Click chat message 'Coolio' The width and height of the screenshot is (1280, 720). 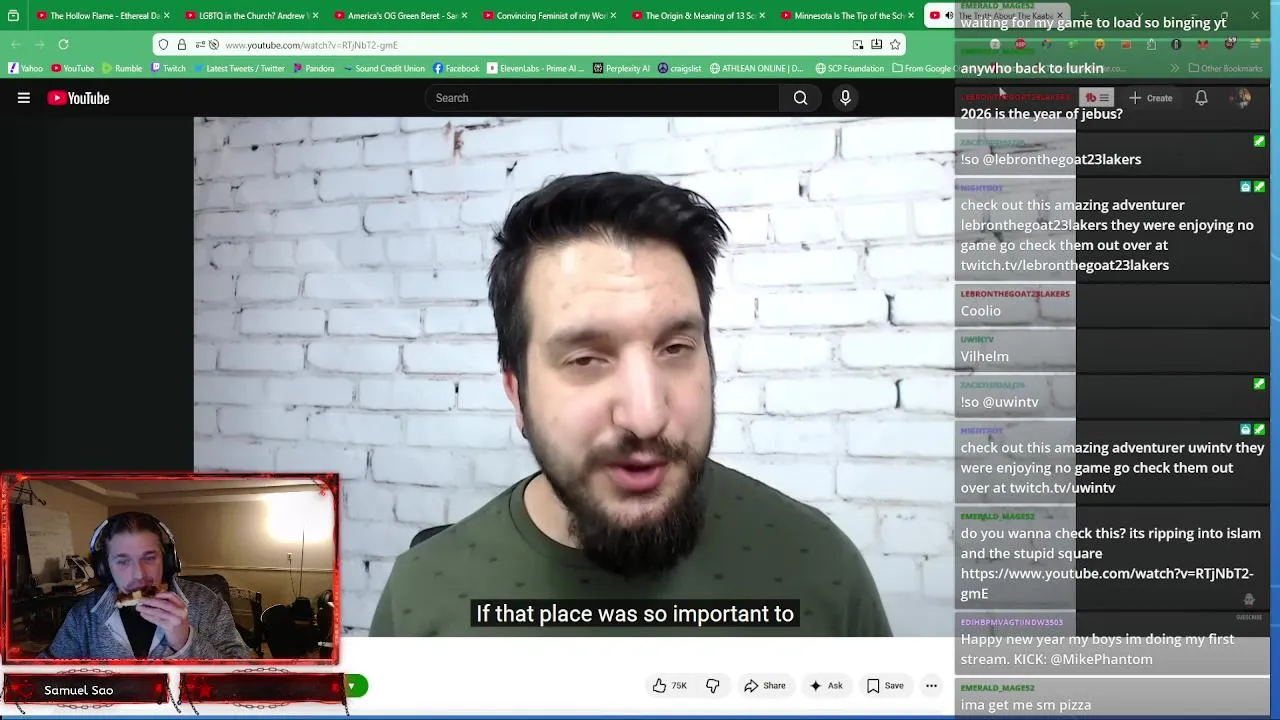(980, 311)
